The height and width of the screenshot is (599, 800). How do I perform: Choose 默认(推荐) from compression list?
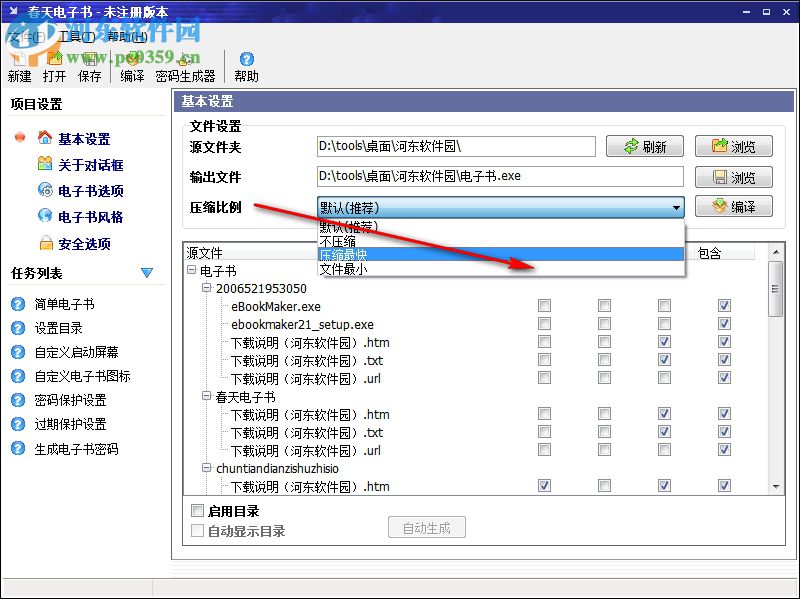(501, 226)
